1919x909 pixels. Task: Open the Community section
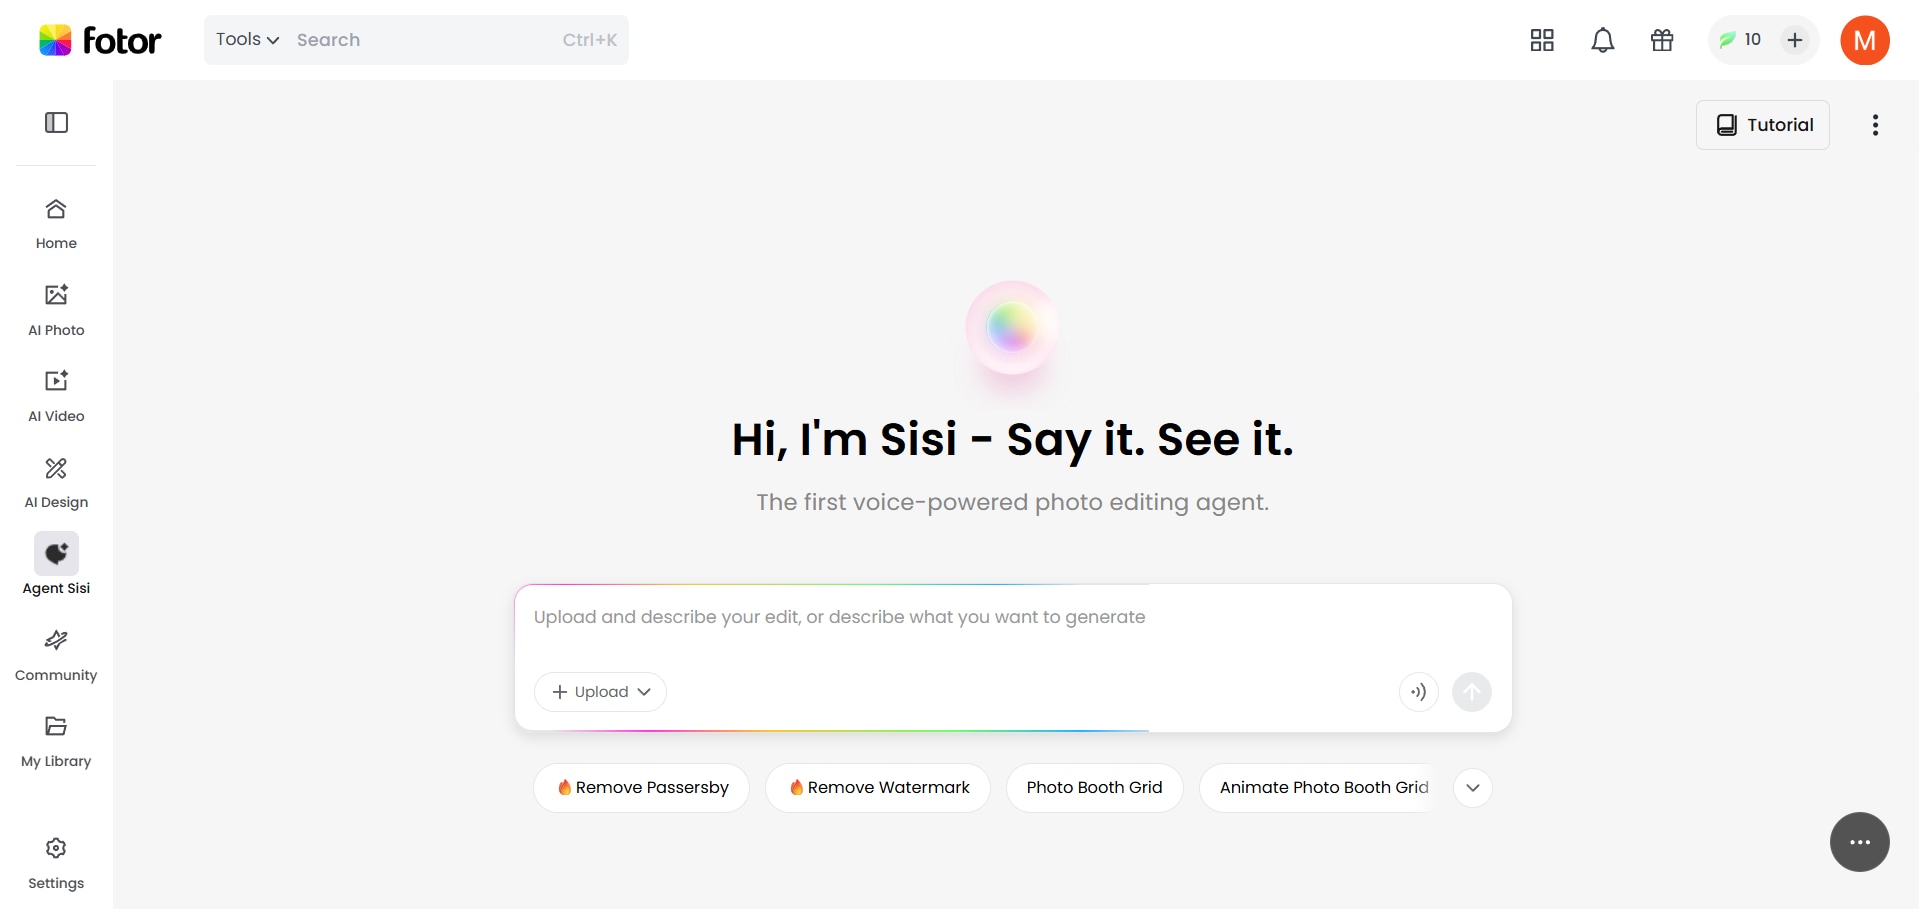pyautogui.click(x=56, y=653)
